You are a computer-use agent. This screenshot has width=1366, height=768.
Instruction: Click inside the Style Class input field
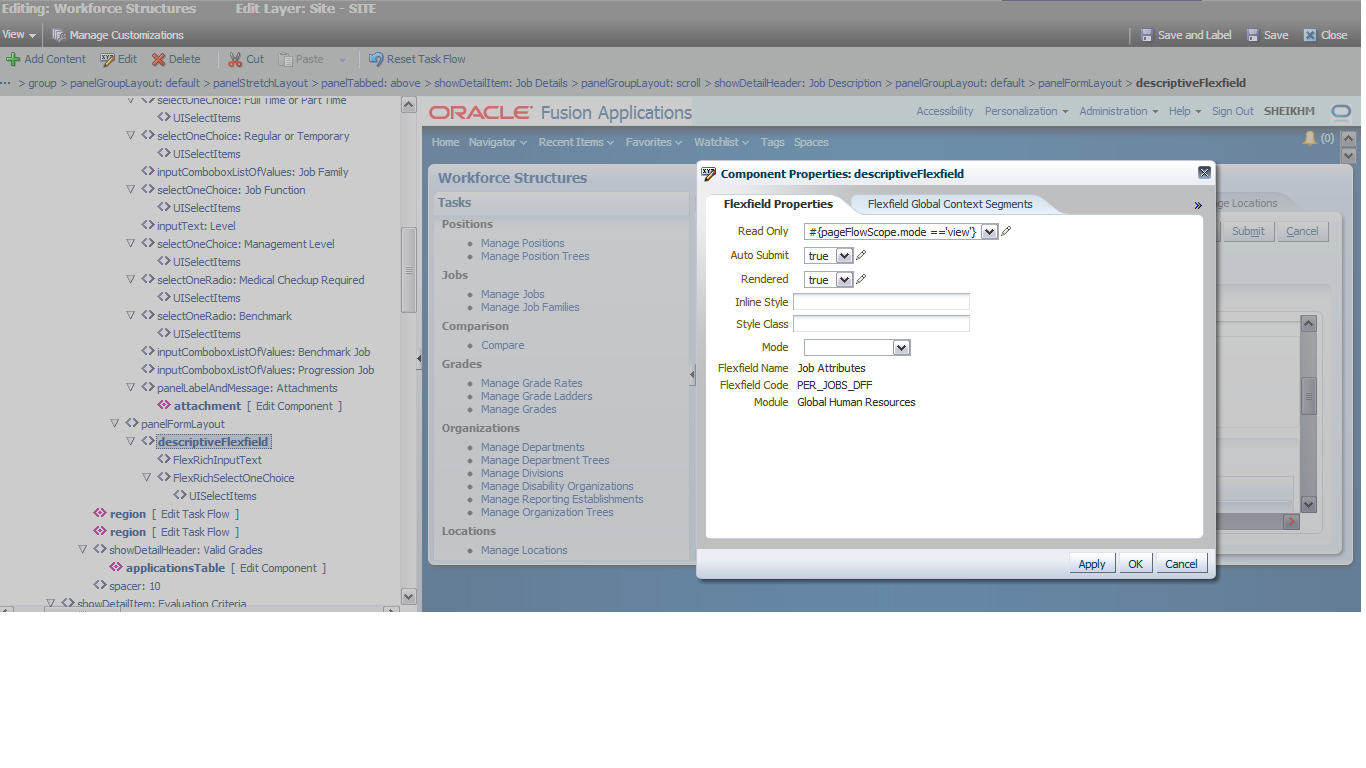pyautogui.click(x=880, y=323)
